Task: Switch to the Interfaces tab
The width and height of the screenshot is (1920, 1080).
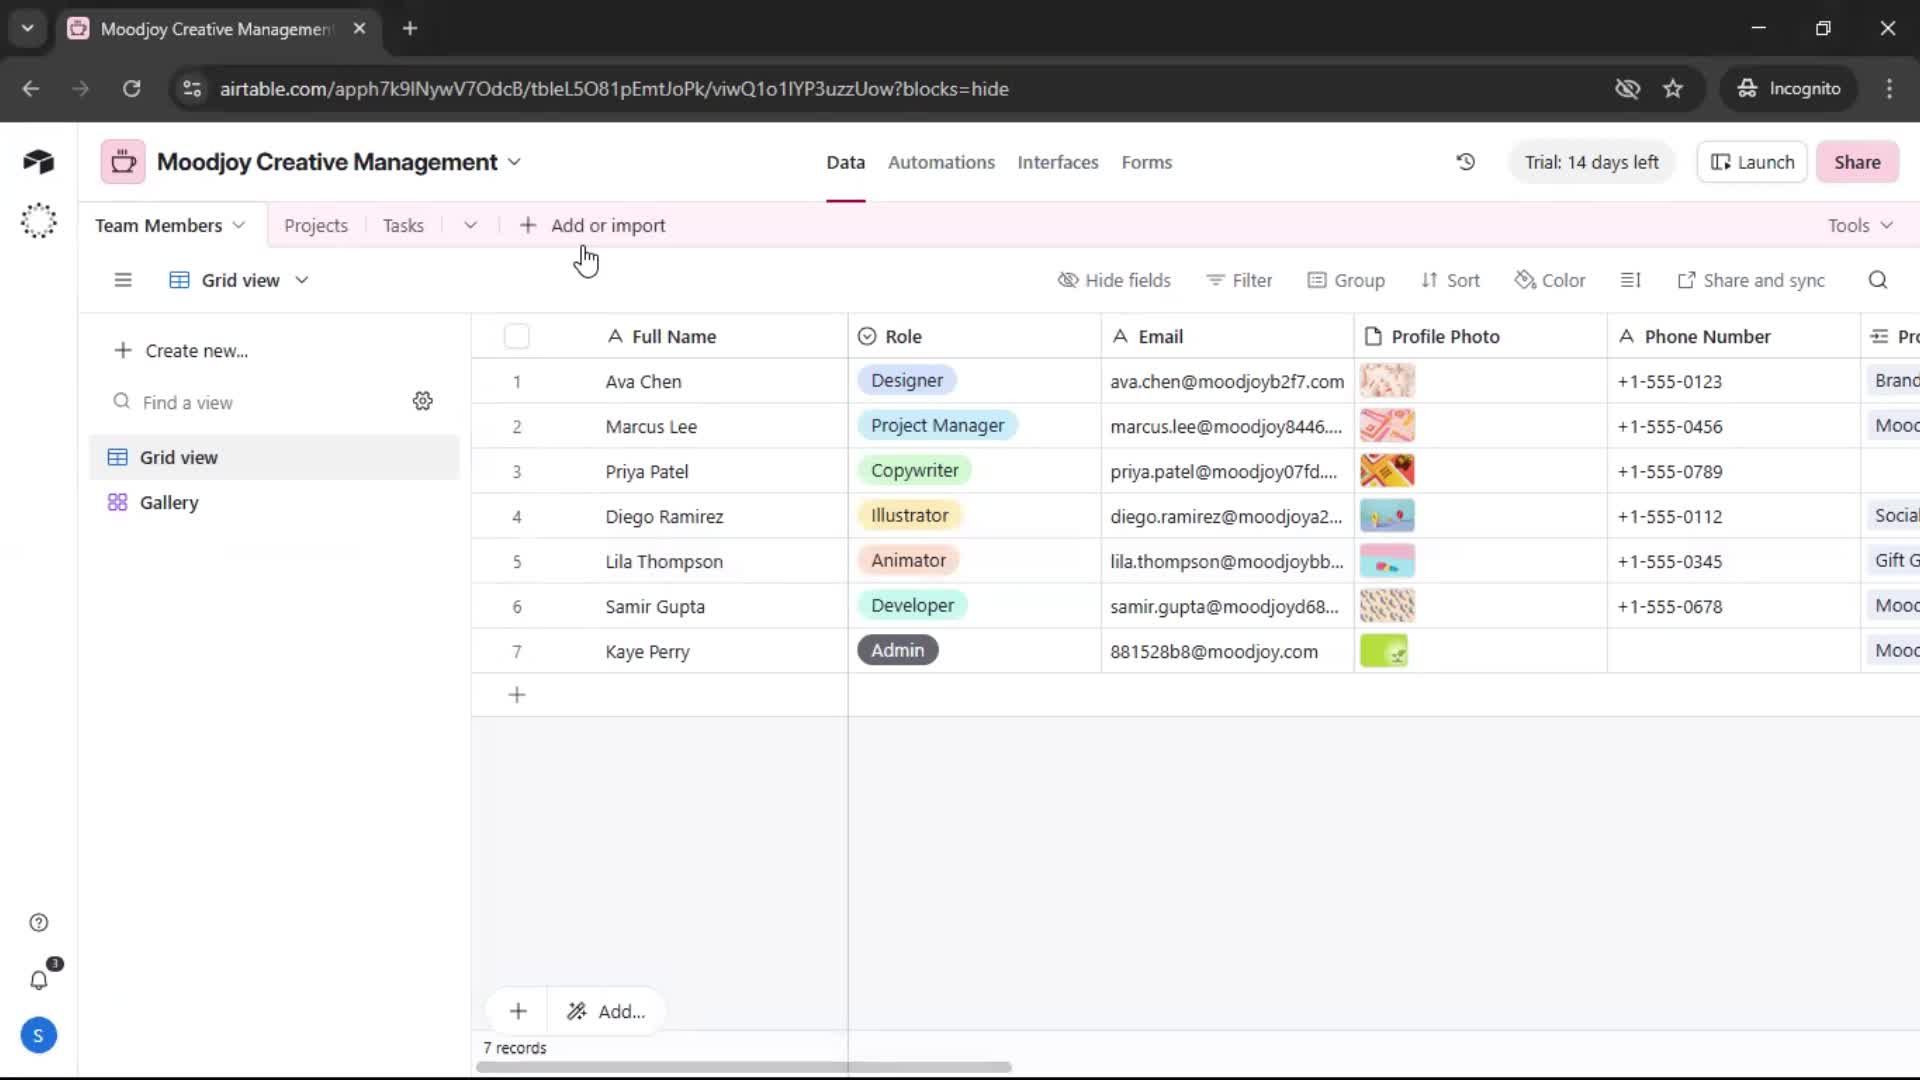Action: tap(1058, 162)
